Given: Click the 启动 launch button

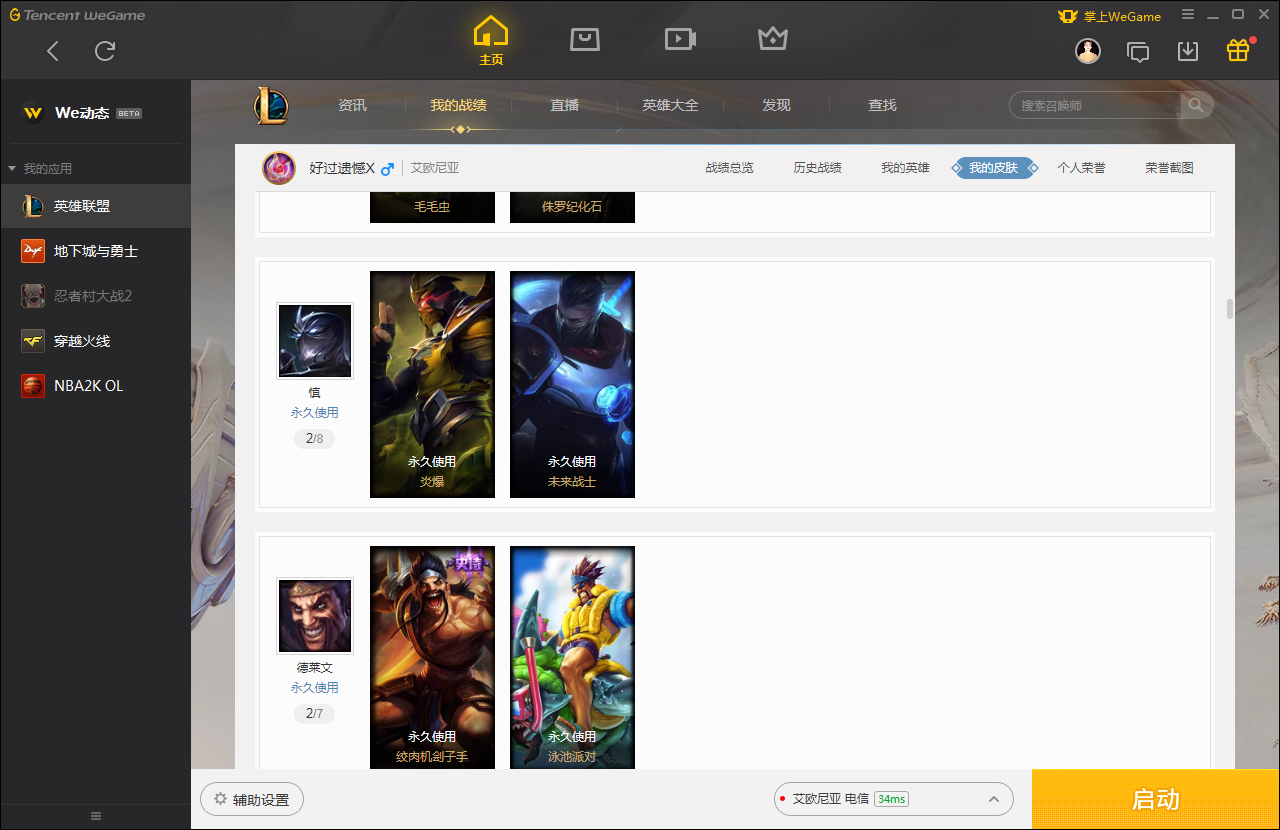Looking at the screenshot, I should 1156,800.
